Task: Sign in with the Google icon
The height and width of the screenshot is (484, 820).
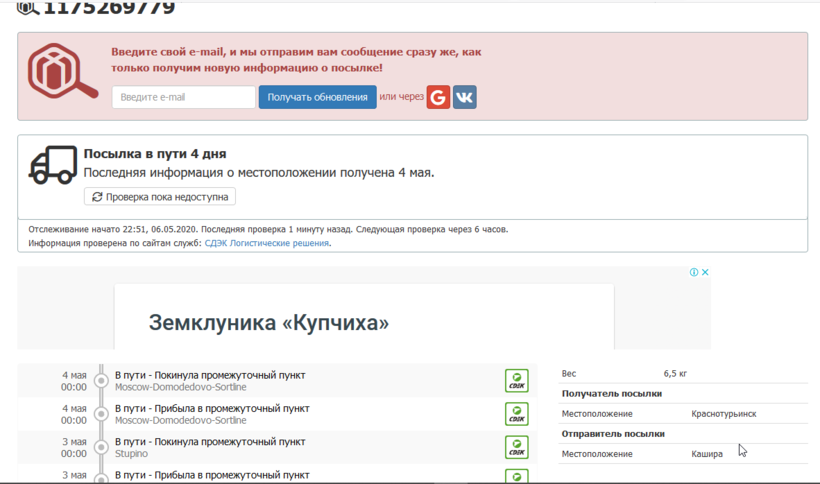Action: tap(438, 97)
